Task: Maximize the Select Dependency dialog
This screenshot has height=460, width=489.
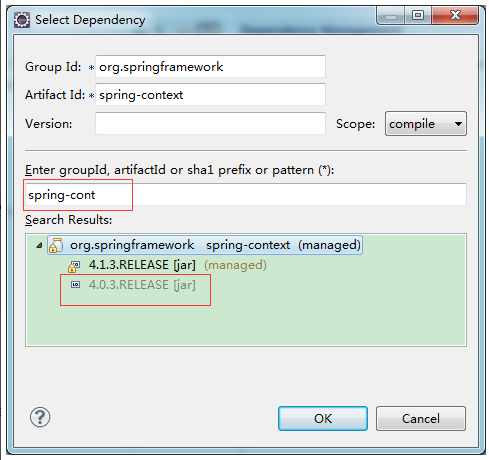Action: (x=417, y=15)
